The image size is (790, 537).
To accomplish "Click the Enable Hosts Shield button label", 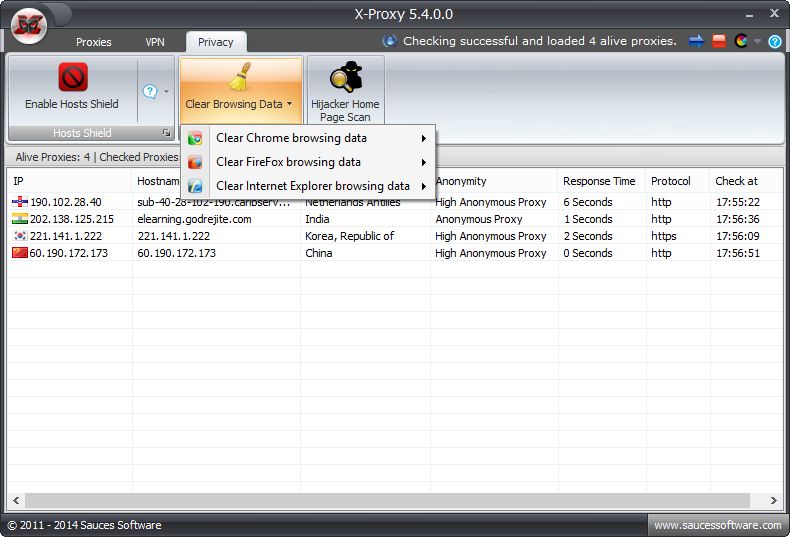I will coord(72,104).
